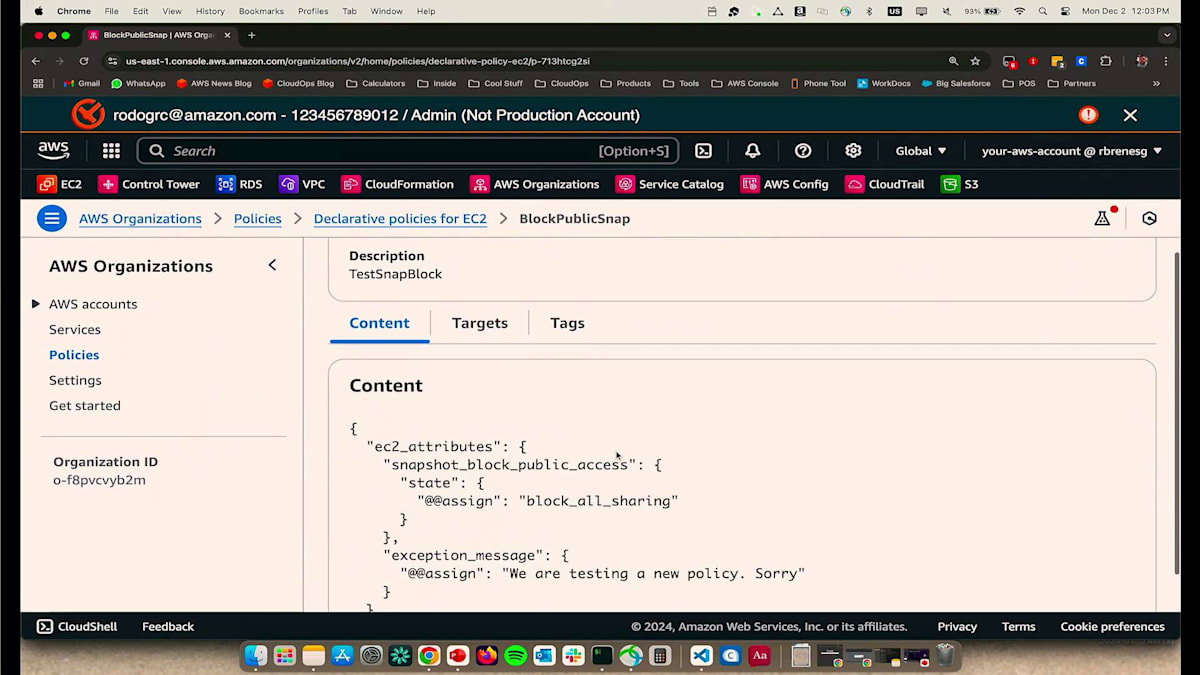
Task: Switch to the Tags tab
Action: [x=567, y=323]
